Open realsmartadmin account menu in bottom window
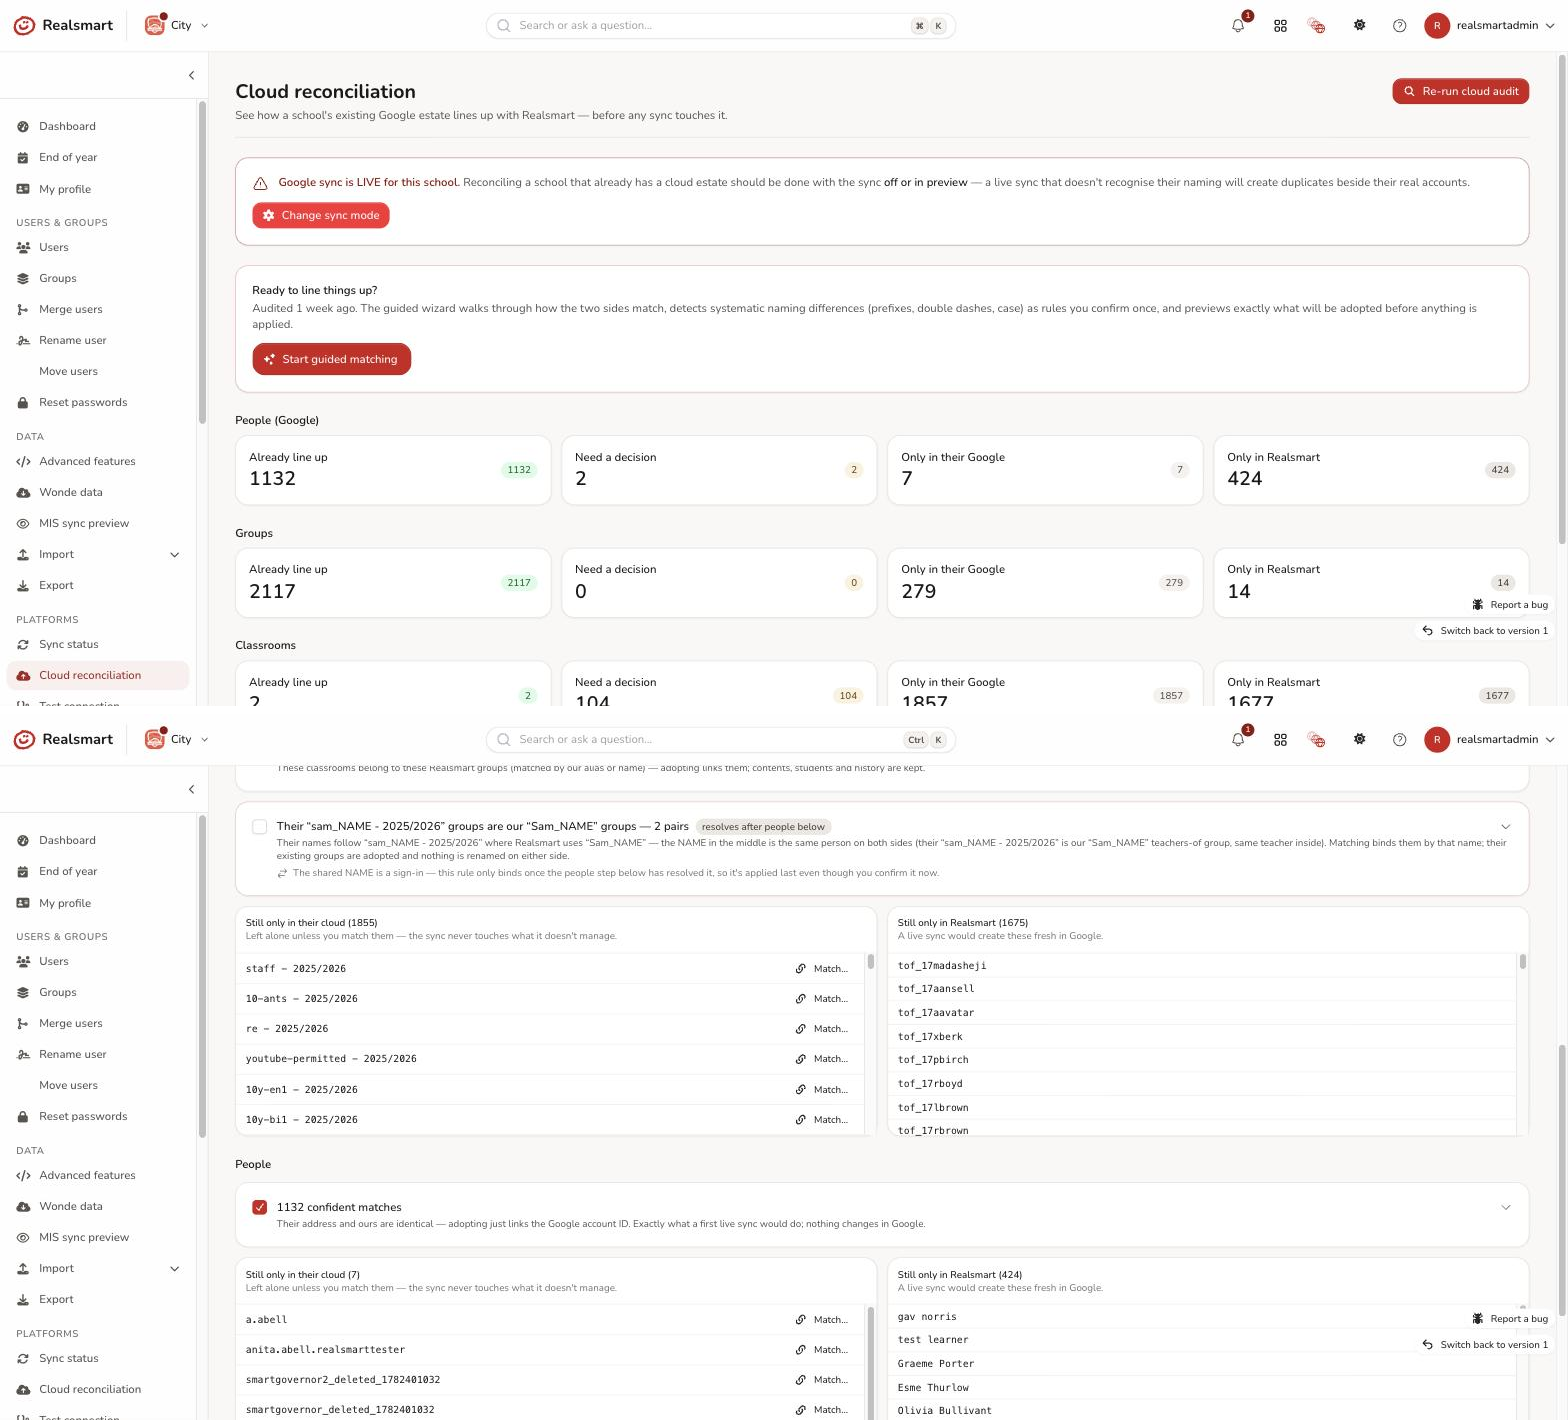This screenshot has width=1568, height=1420. click(1490, 739)
